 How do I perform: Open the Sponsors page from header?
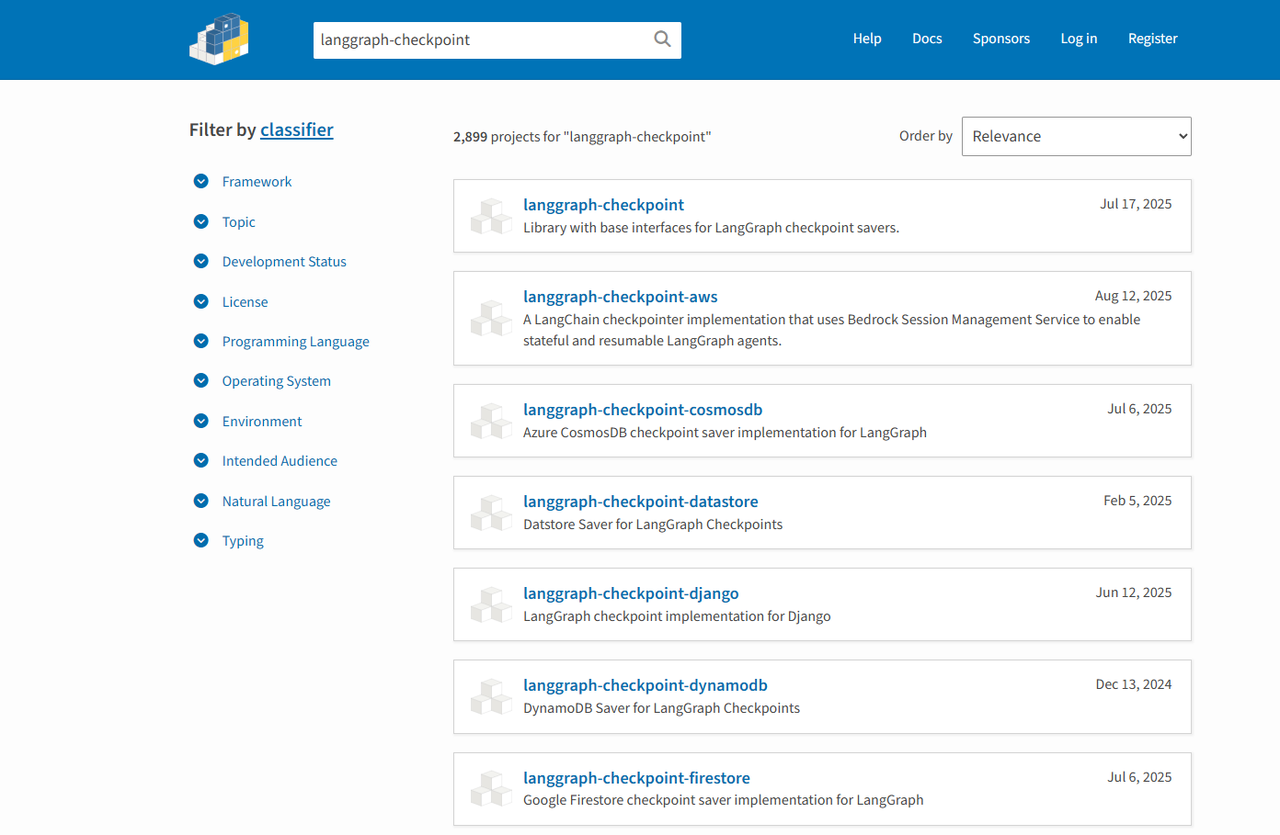coord(1001,39)
